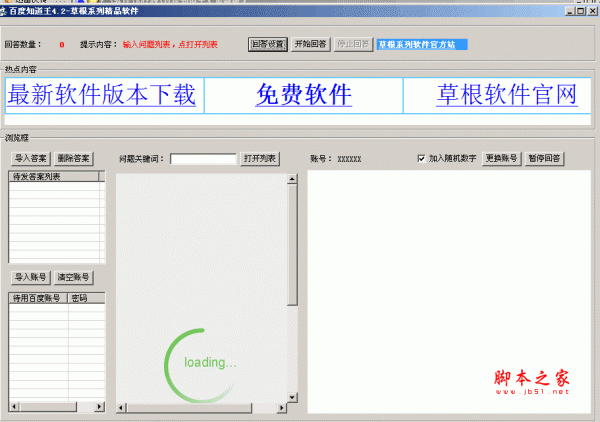Minimize the 百度知道王 window
The height and width of the screenshot is (422, 600).
tap(570, 11)
